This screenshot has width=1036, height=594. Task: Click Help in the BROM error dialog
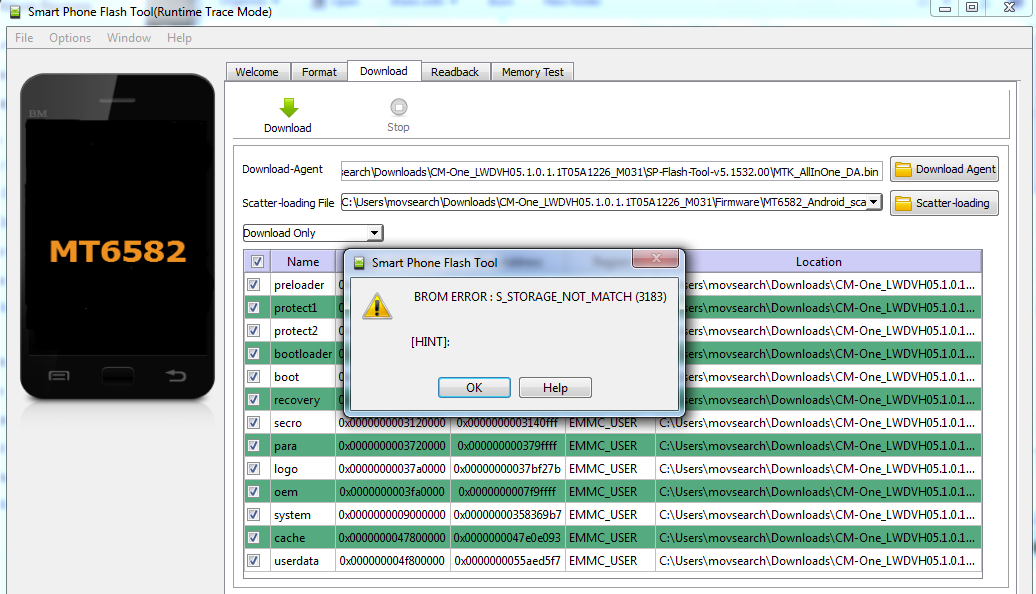coord(555,388)
